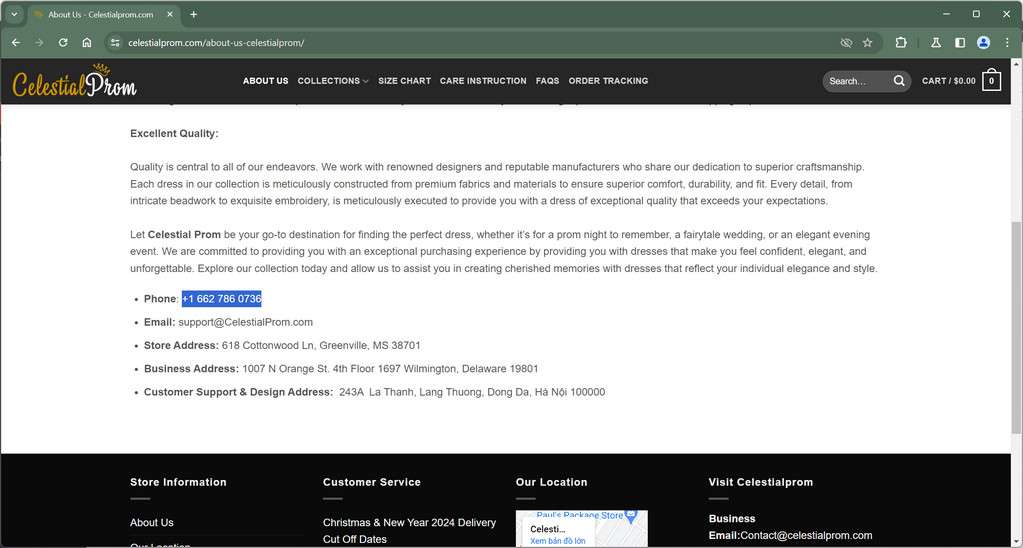Open the tab search dropdown arrow
The height and width of the screenshot is (548, 1023).
13,14
